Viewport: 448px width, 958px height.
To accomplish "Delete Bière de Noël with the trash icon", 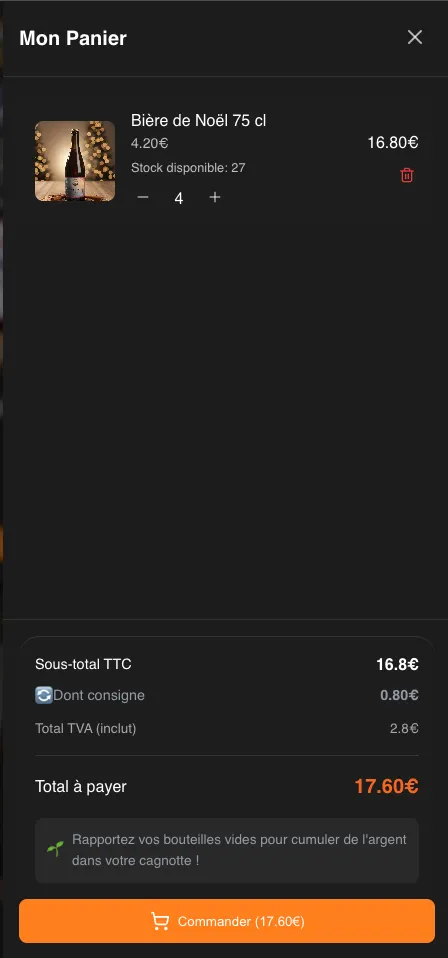I will pos(406,176).
